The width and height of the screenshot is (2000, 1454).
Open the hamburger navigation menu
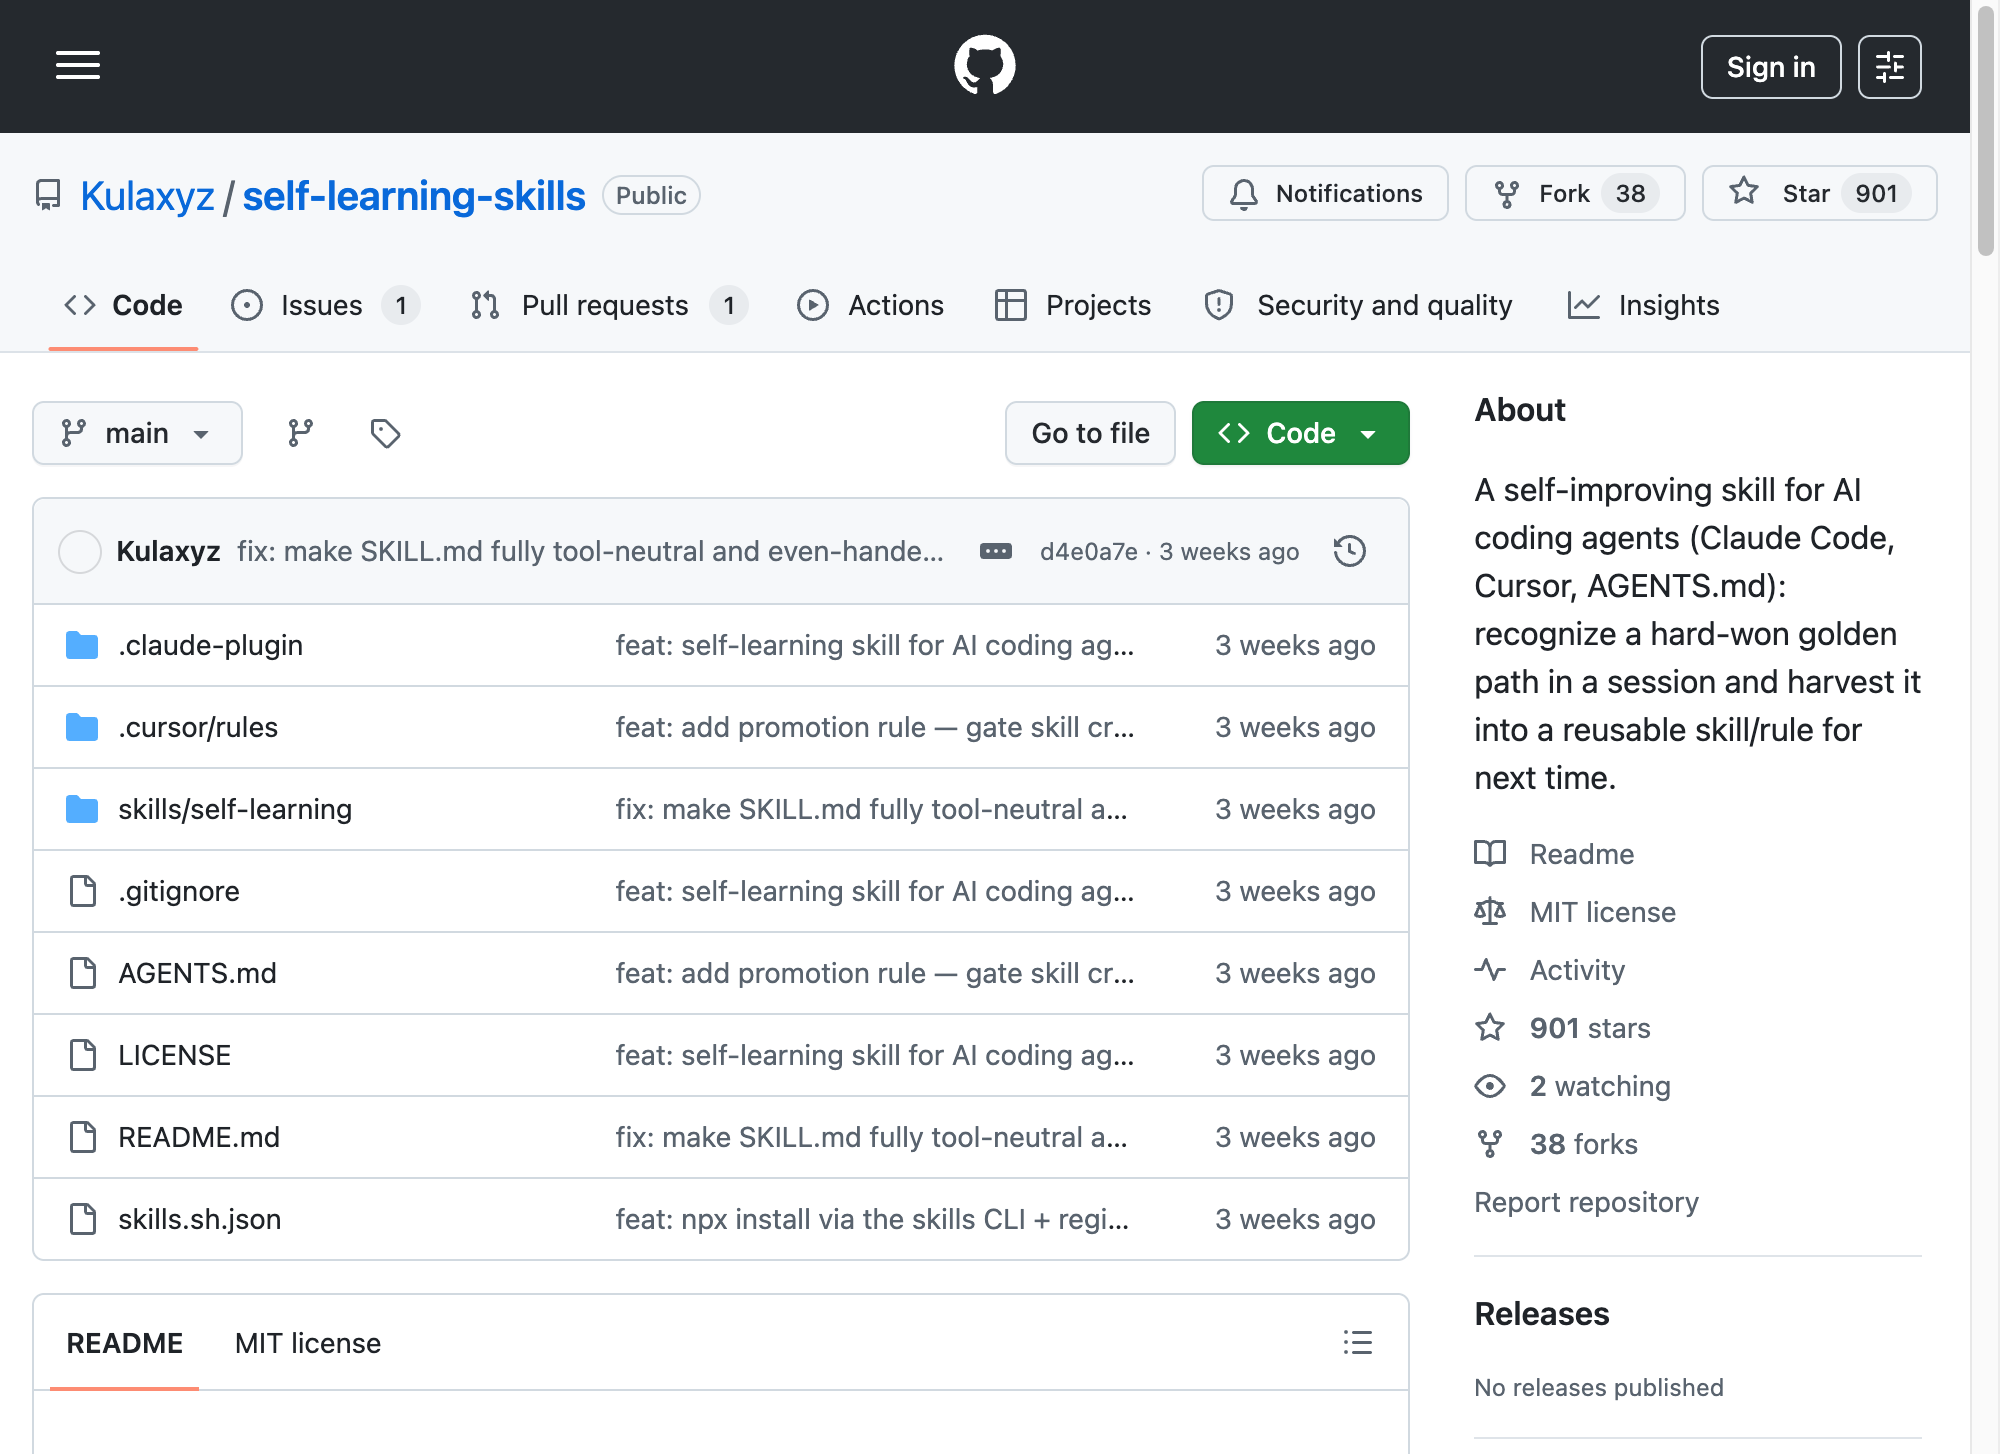tap(77, 66)
